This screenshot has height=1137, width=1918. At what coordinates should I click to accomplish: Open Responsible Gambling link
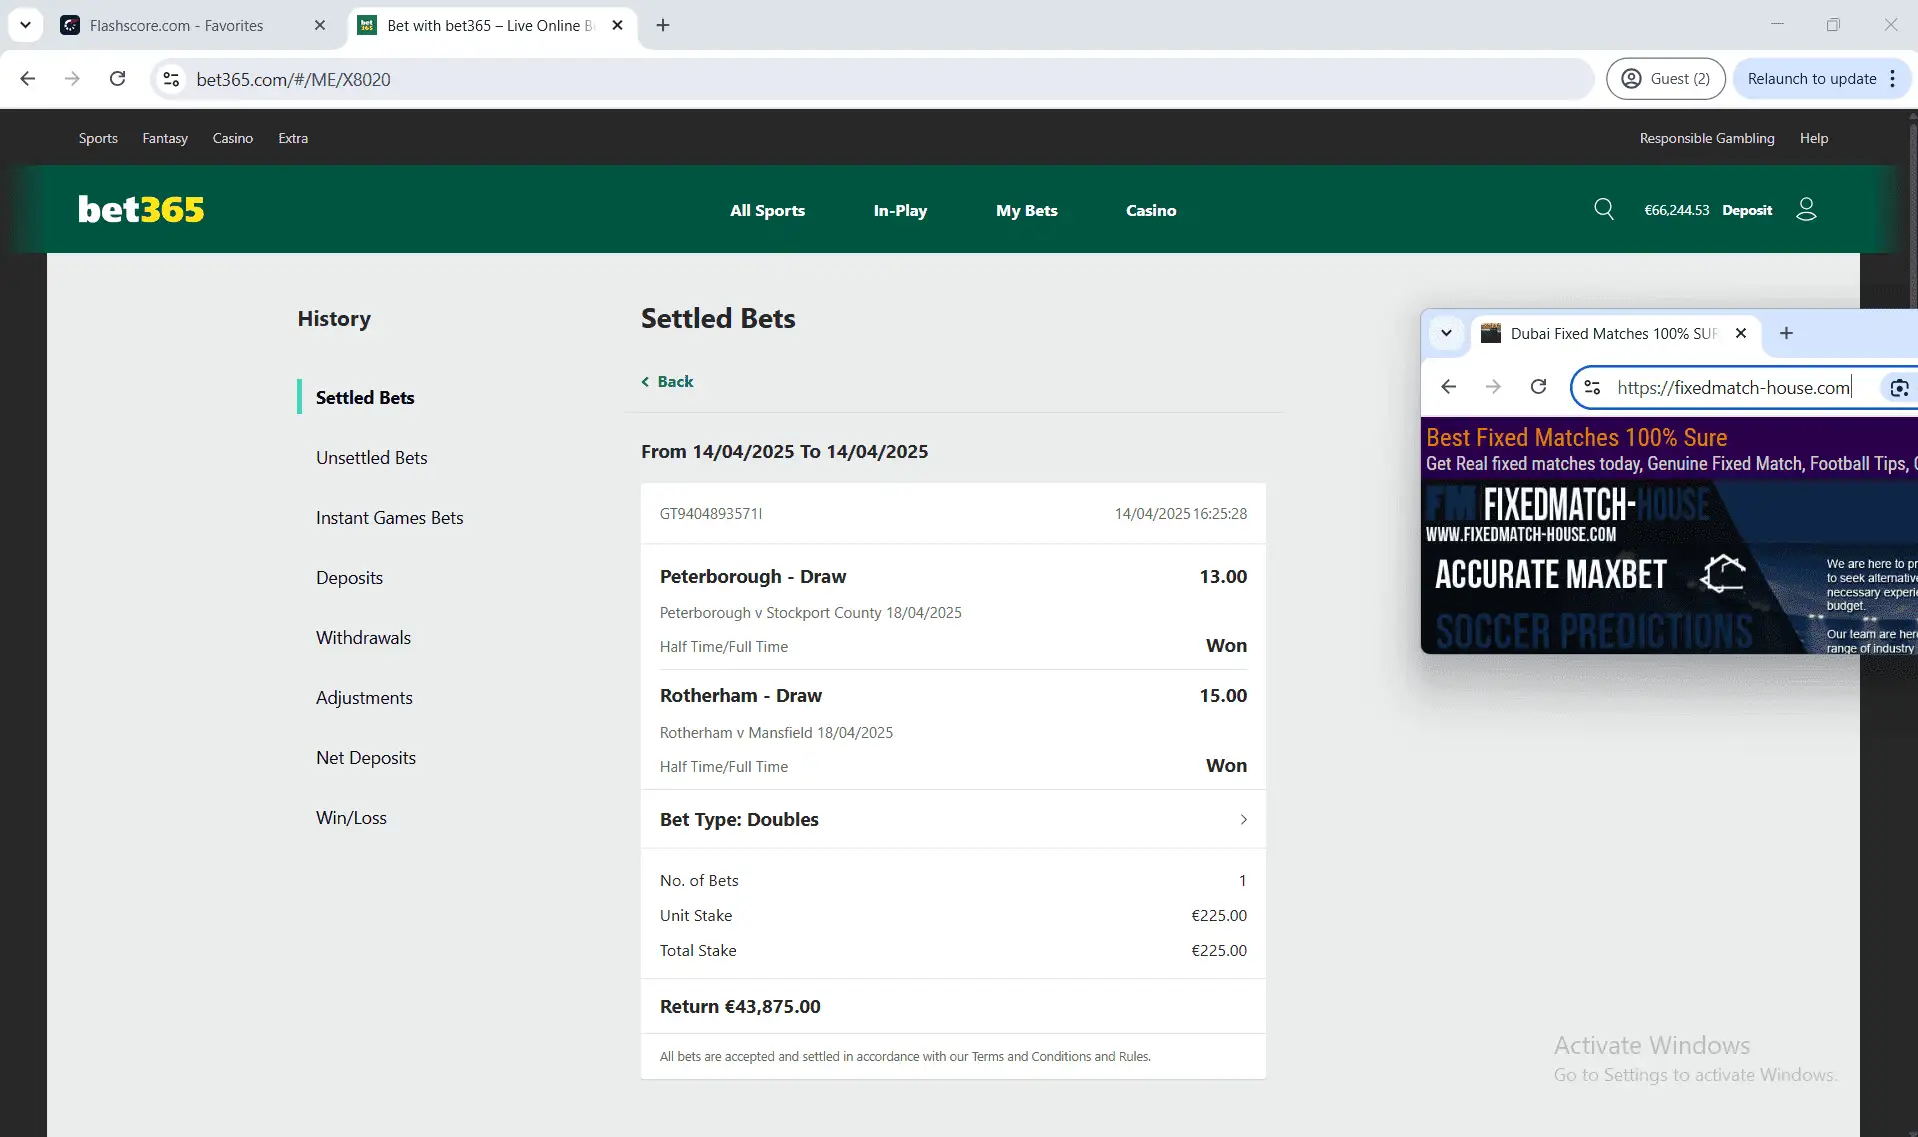click(1706, 138)
